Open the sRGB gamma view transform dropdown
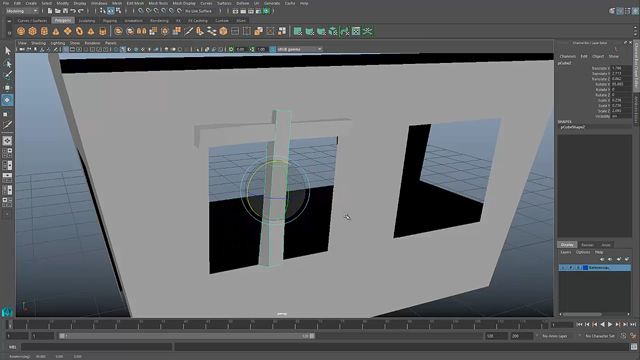Image resolution: width=640 pixels, height=360 pixels. coord(299,49)
